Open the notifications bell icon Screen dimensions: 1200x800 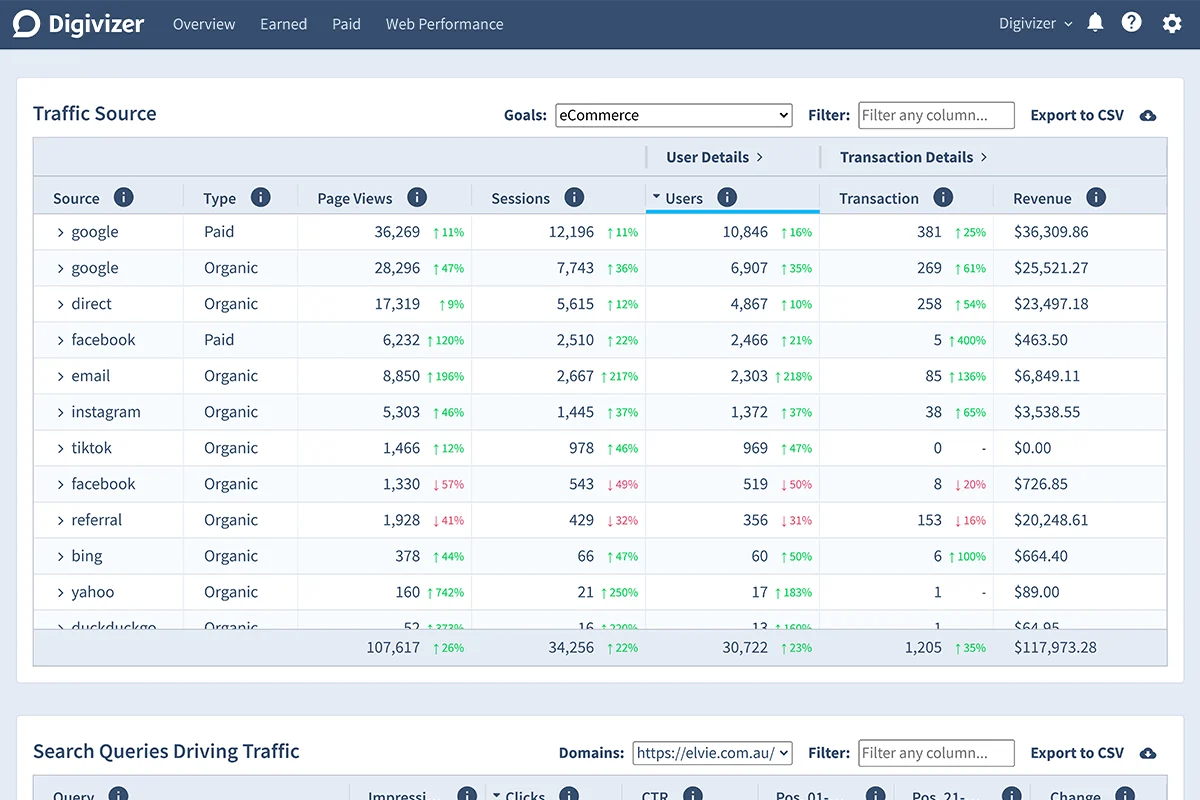(x=1095, y=23)
